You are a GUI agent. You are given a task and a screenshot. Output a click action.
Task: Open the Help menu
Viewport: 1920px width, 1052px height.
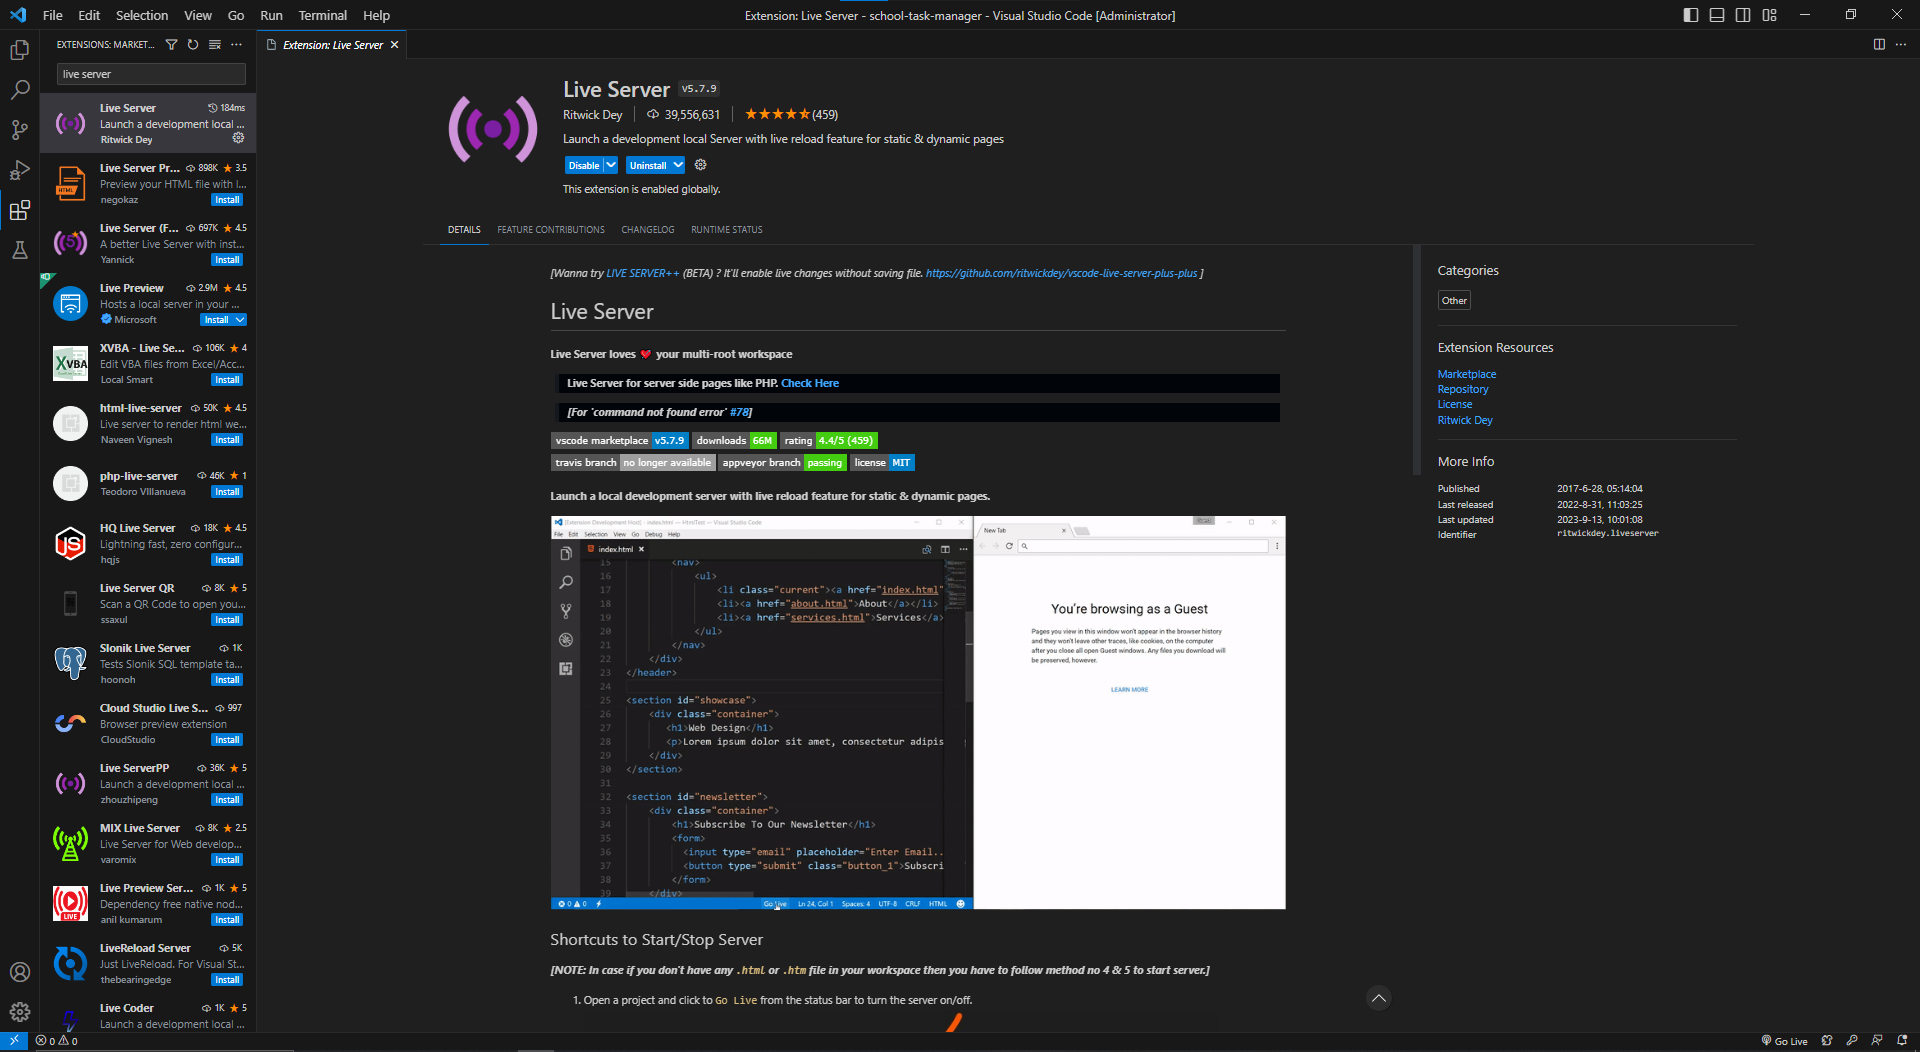point(377,15)
